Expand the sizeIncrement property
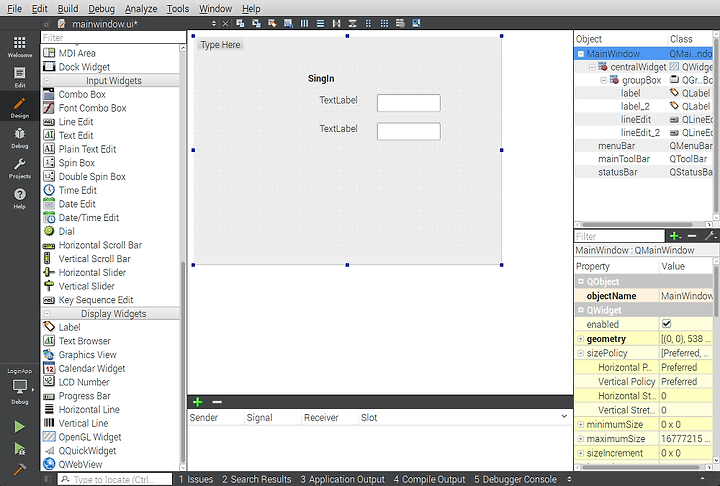The height and width of the screenshot is (486, 720). coord(580,453)
